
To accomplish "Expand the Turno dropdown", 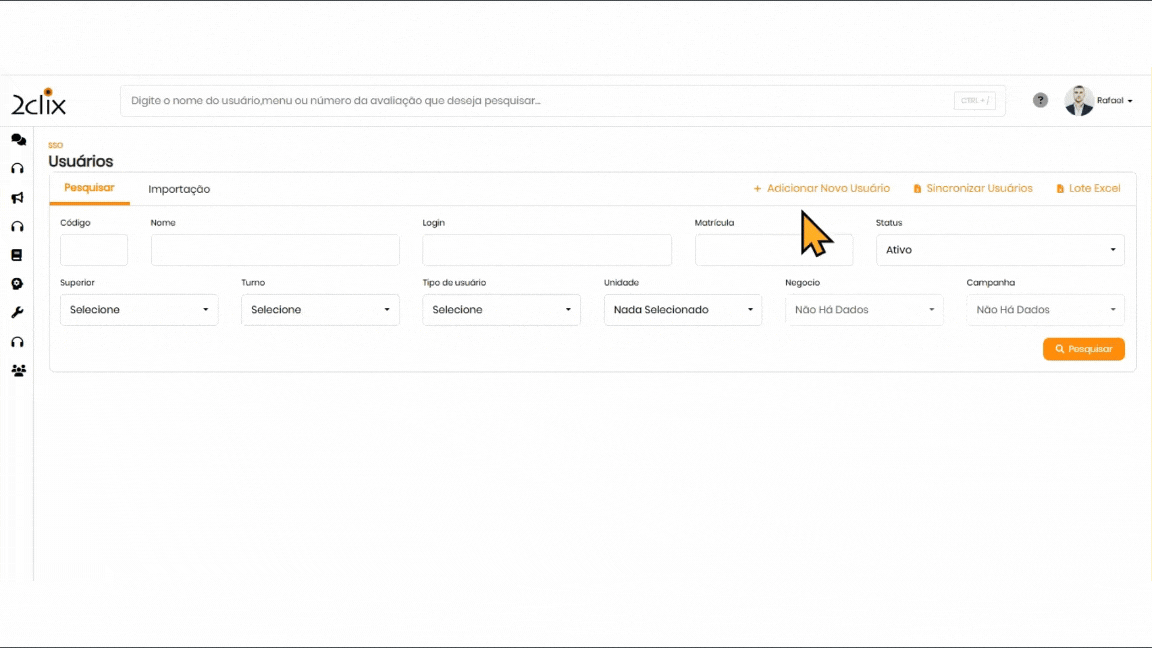I will click(x=320, y=310).
